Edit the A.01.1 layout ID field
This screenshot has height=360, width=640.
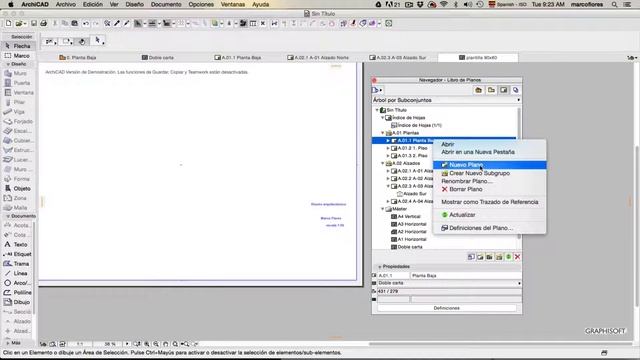coord(393,276)
